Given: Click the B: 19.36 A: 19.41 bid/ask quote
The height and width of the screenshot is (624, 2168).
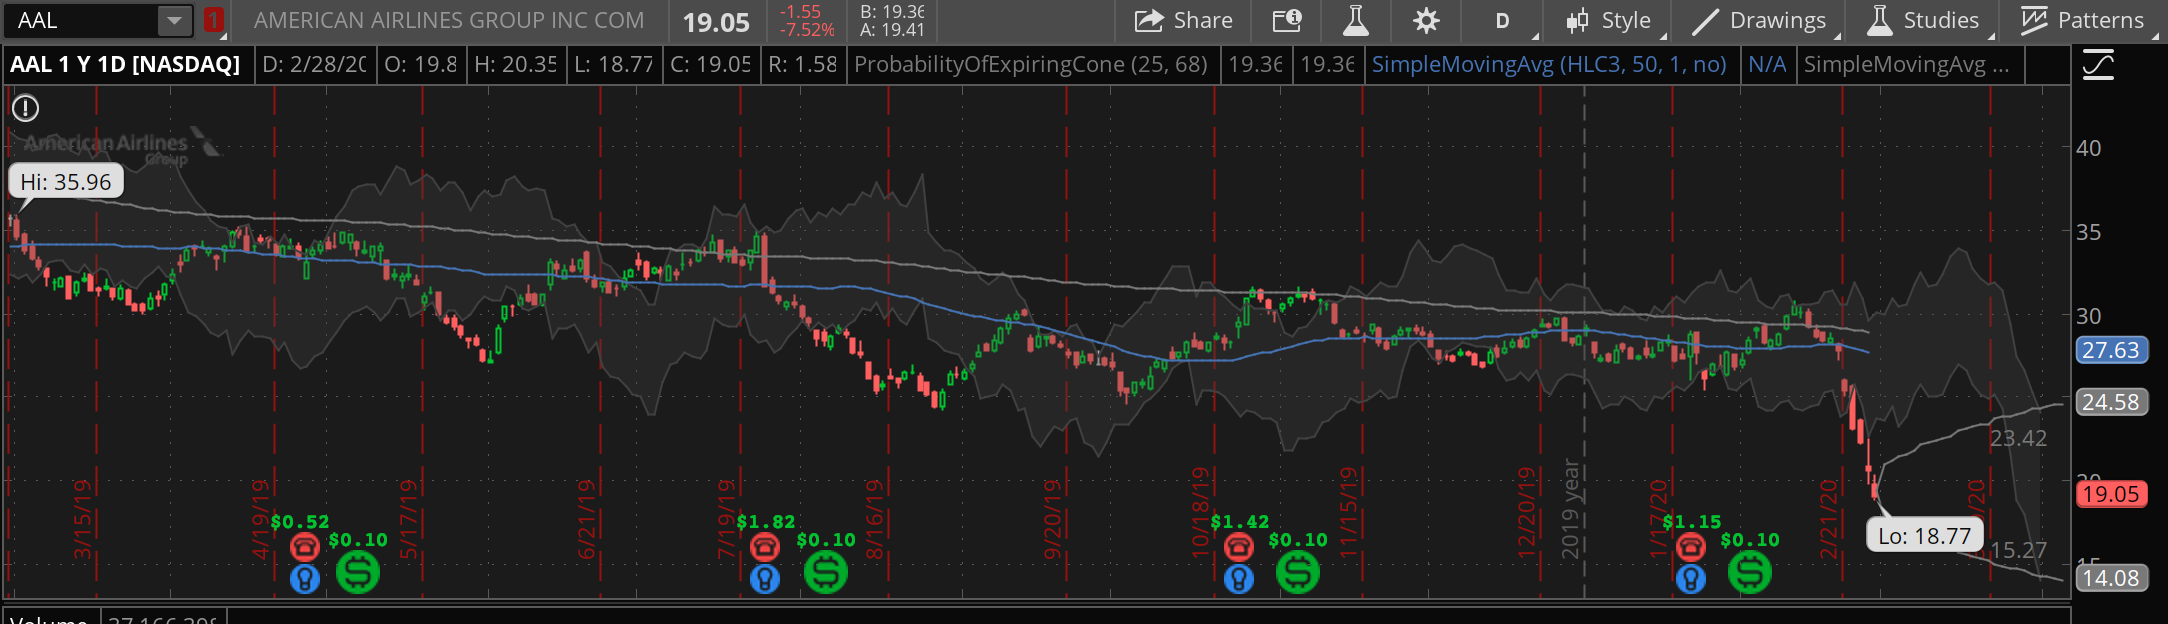Looking at the screenshot, I should pyautogui.click(x=892, y=20).
